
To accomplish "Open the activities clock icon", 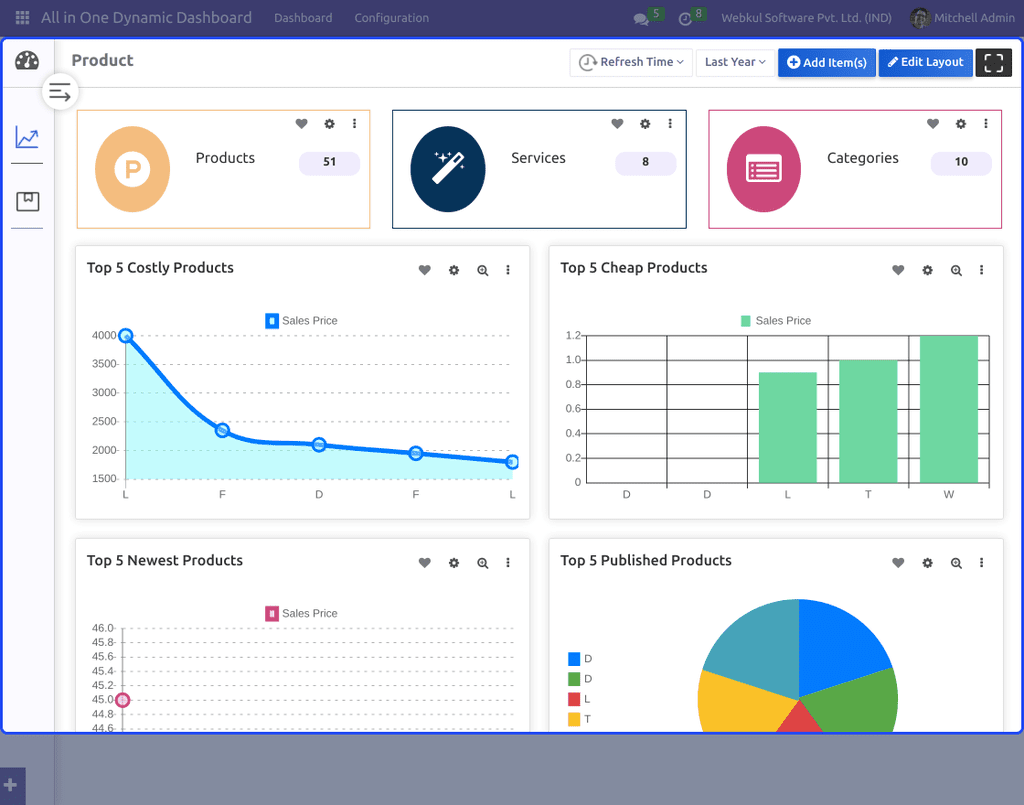I will 685,18.
